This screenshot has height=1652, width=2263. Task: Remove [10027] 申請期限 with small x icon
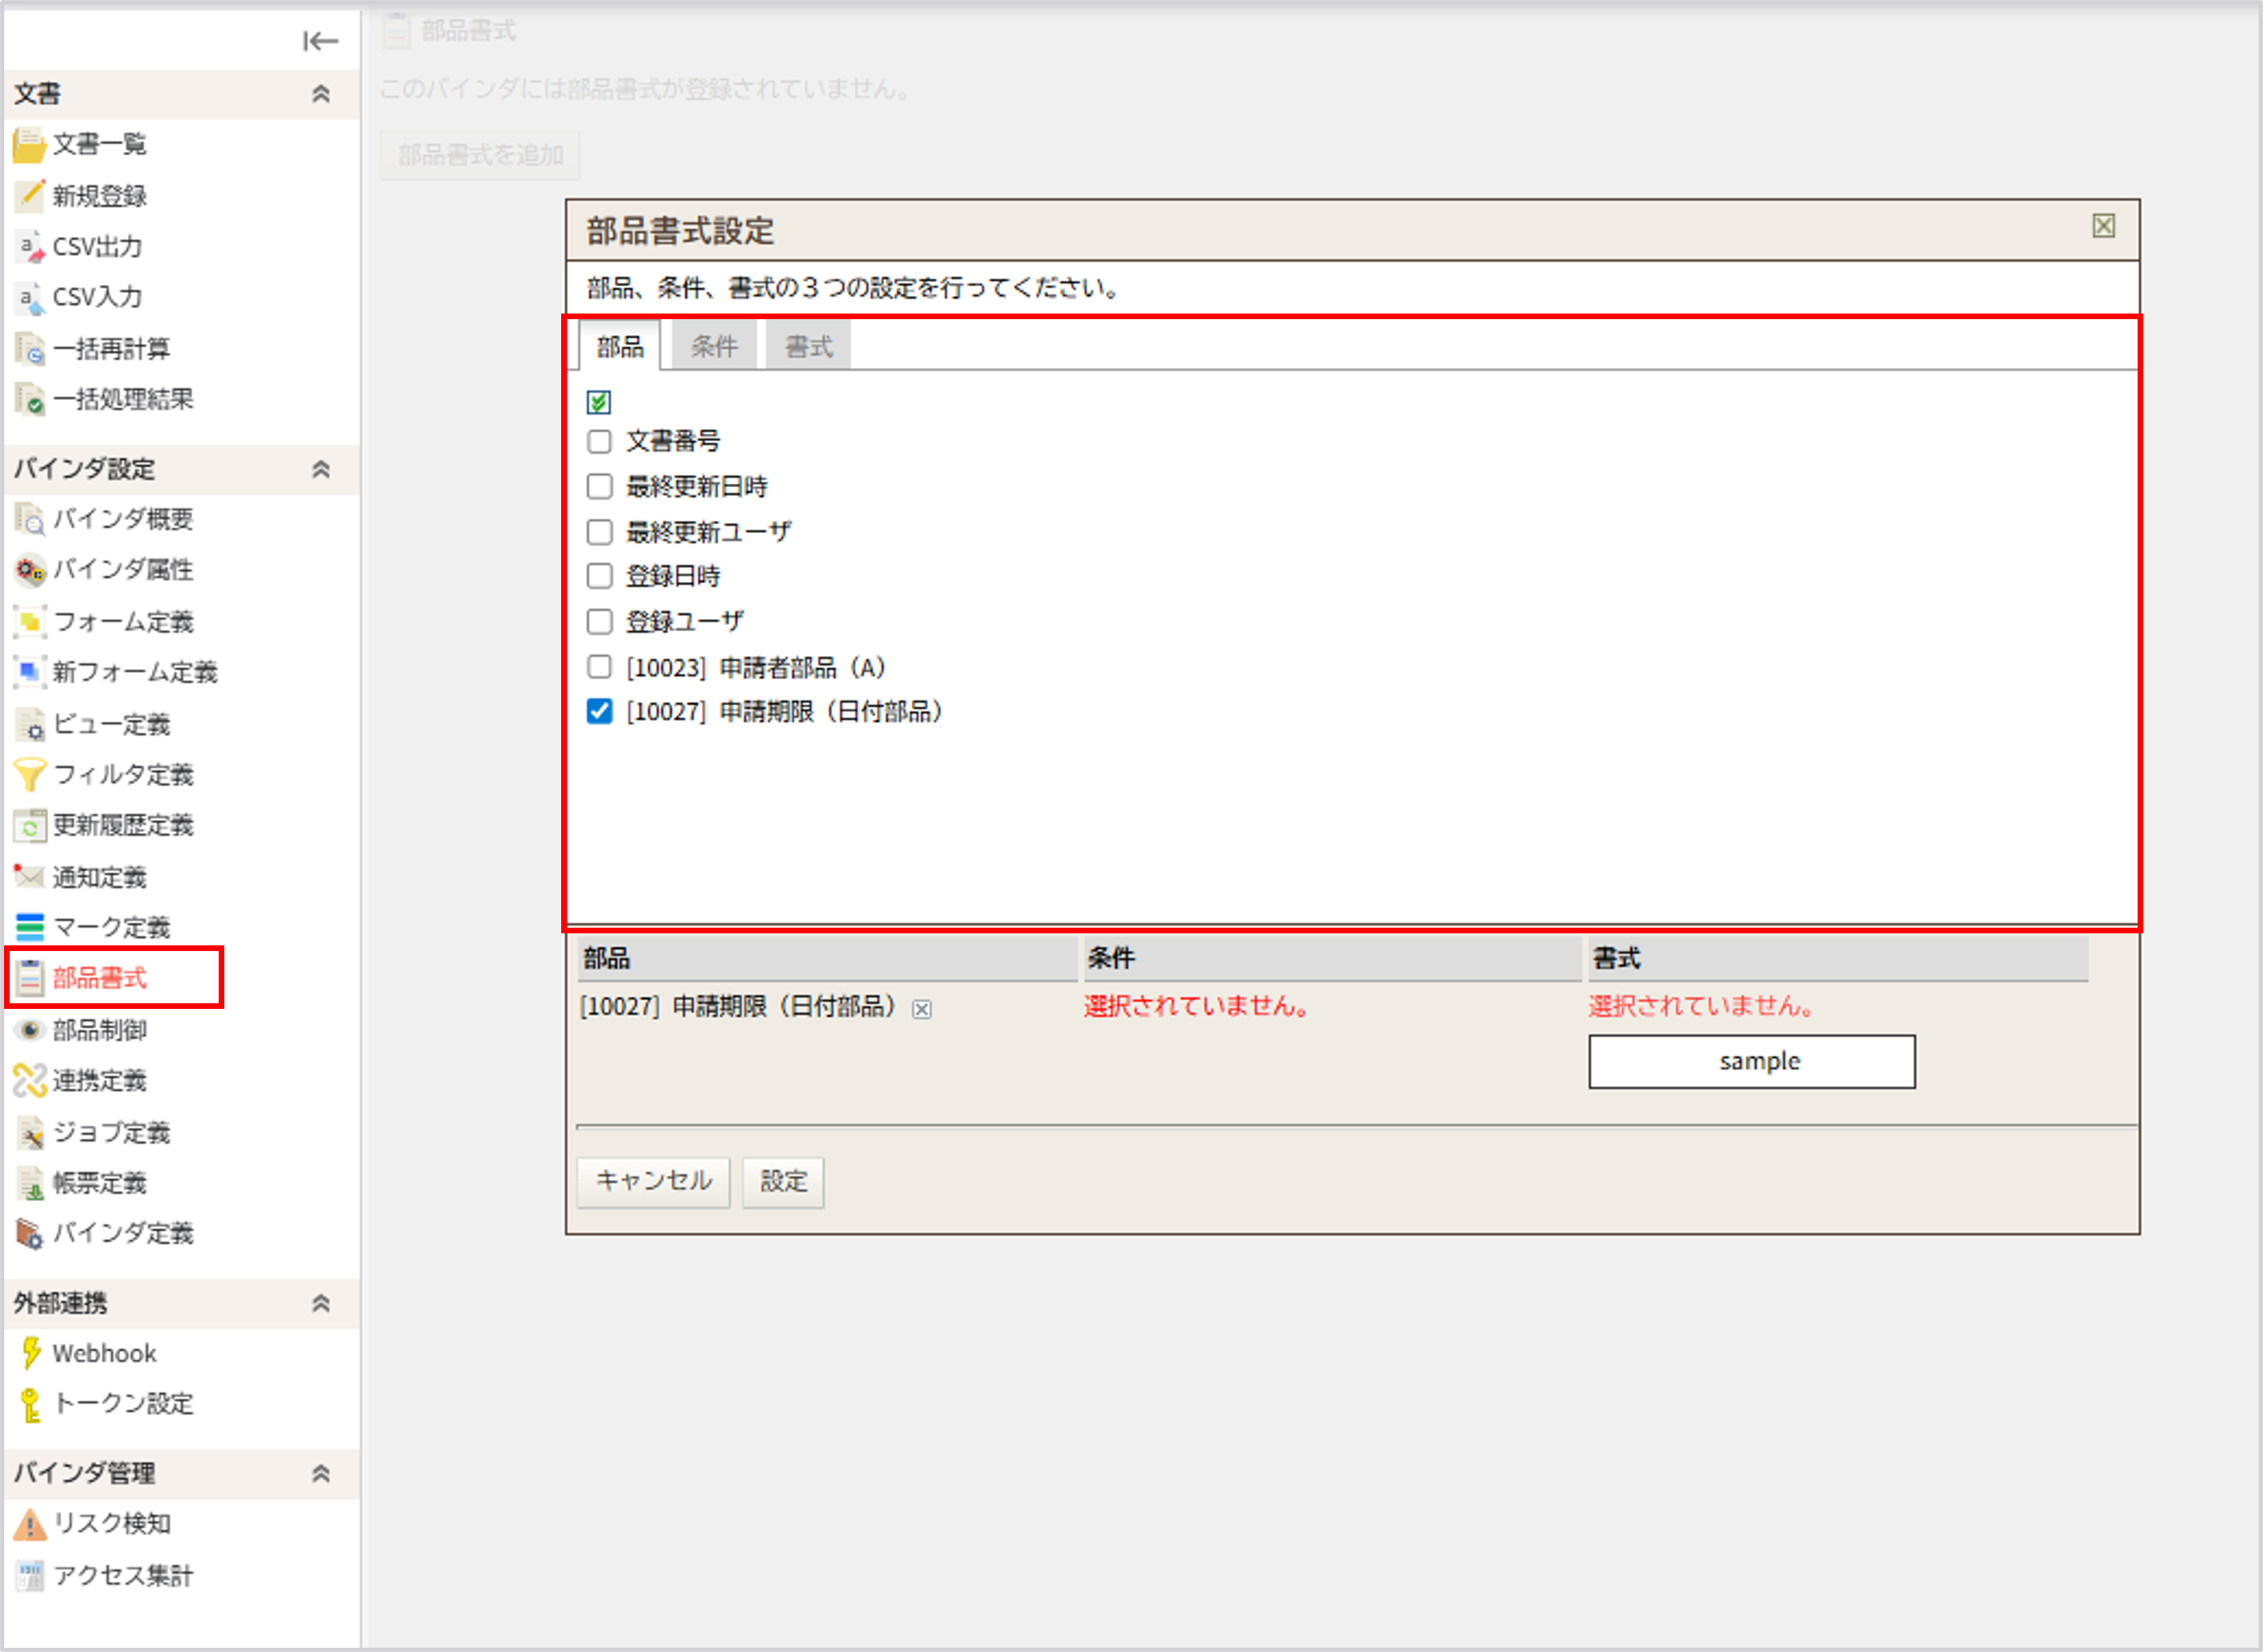pos(922,1010)
